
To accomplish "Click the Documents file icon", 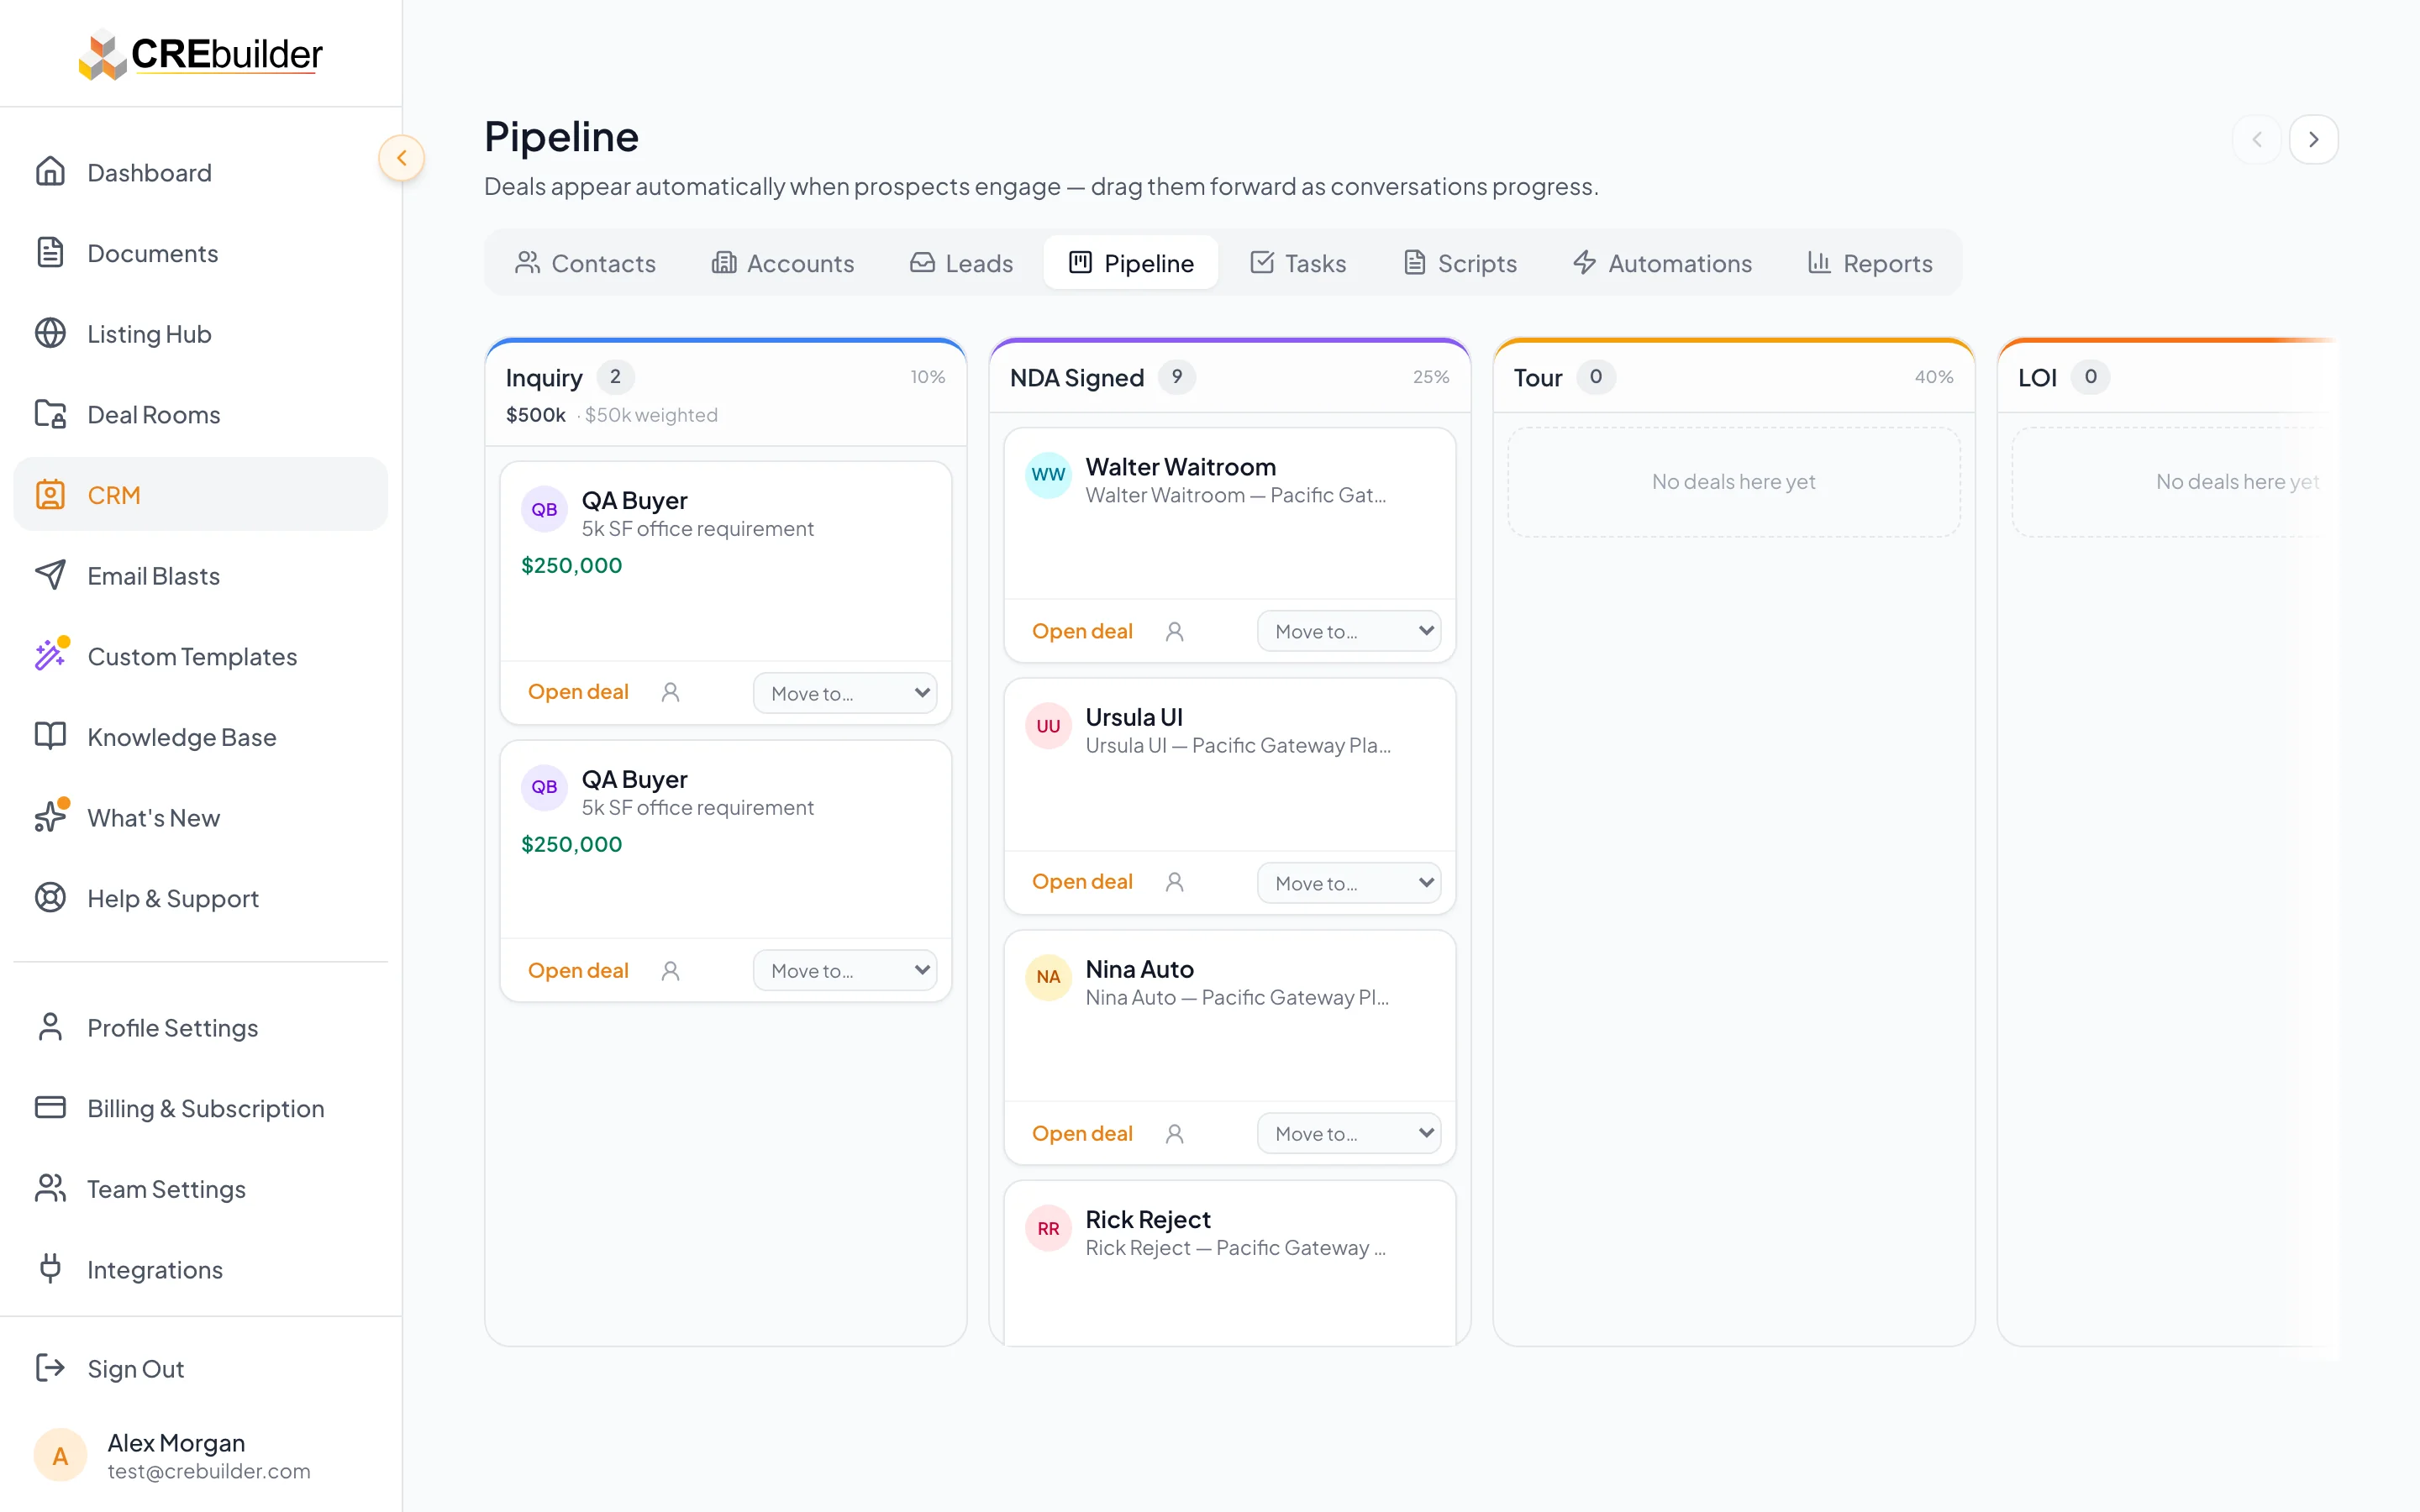I will coord(50,253).
